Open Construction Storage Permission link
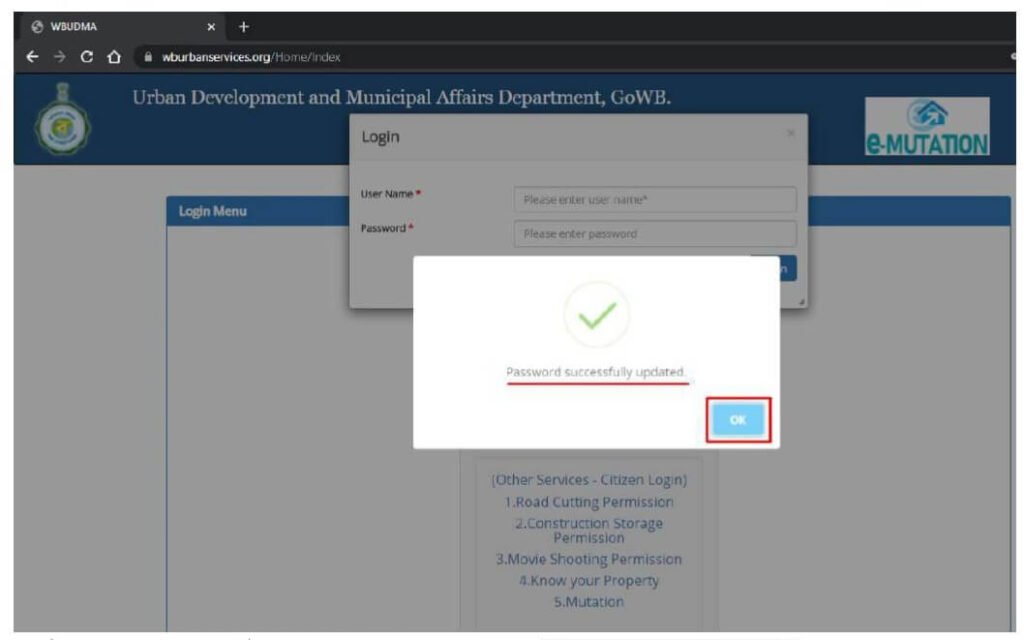Image resolution: width=1024 pixels, height=640 pixels. point(589,530)
